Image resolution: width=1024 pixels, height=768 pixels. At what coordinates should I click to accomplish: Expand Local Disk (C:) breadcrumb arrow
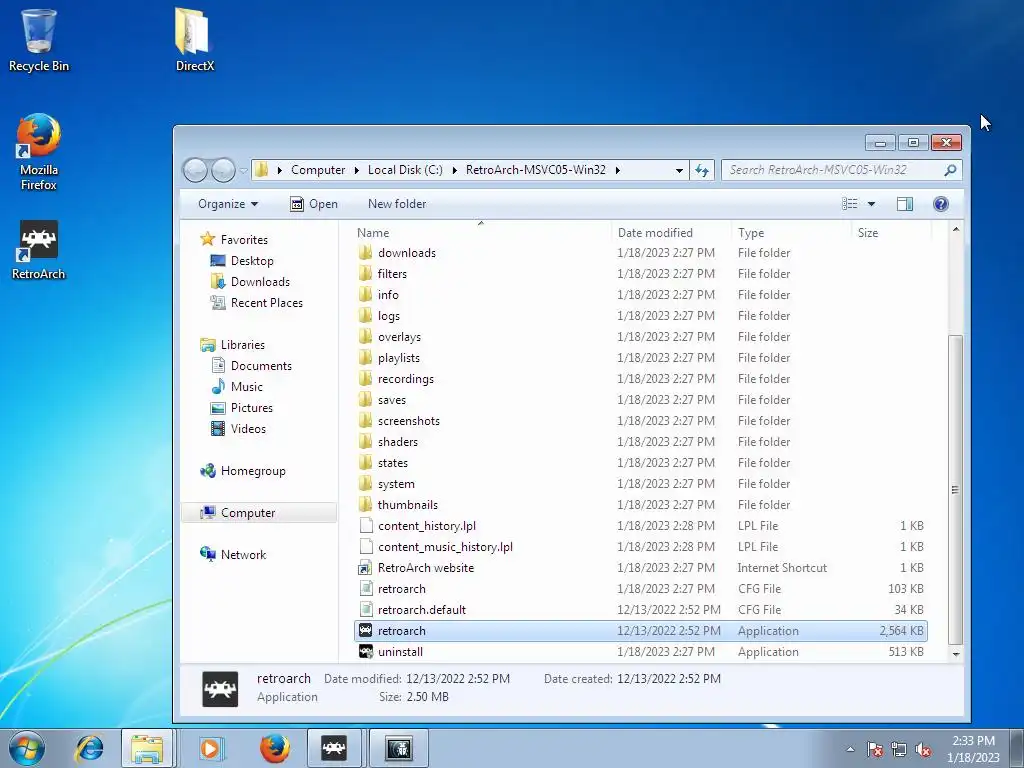(455, 170)
